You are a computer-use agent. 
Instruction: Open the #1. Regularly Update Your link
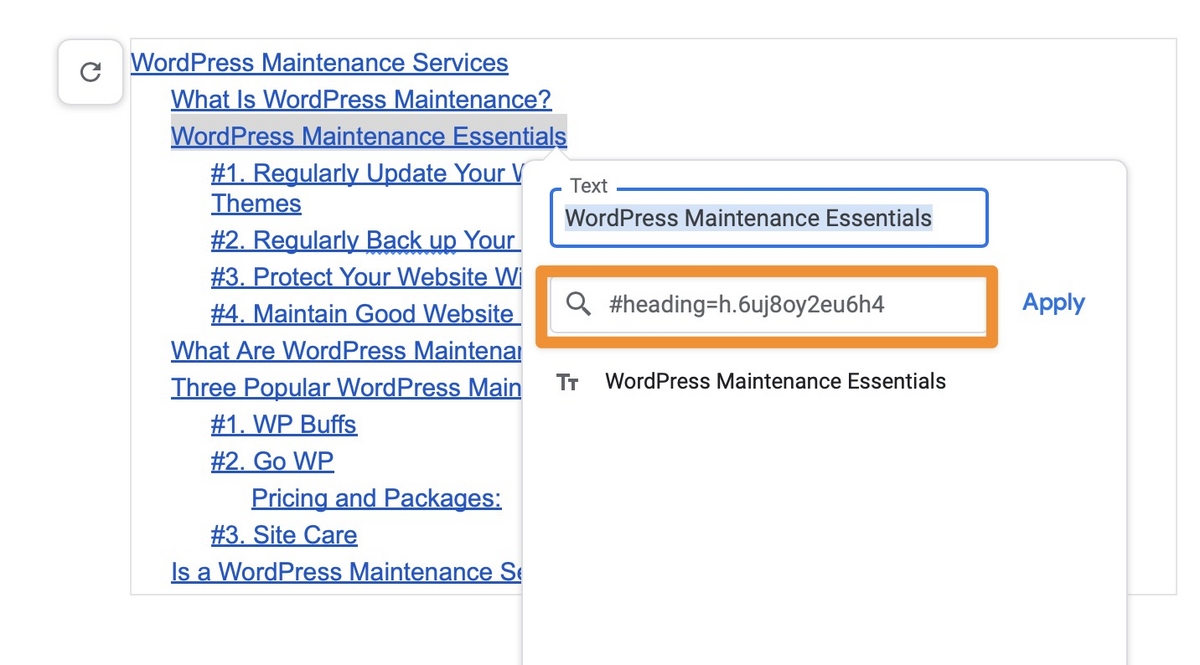pyautogui.click(x=366, y=174)
